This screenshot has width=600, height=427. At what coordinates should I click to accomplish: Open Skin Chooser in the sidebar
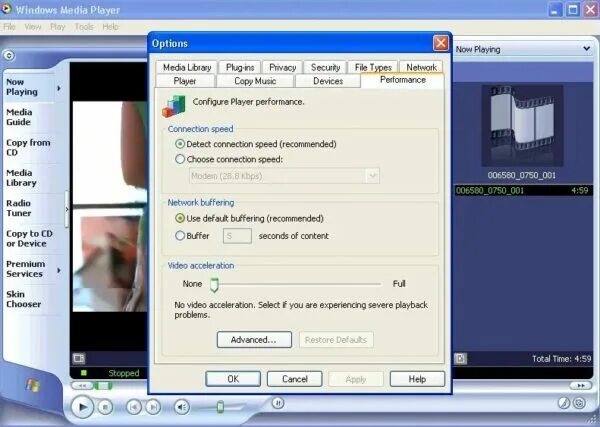coord(23,299)
